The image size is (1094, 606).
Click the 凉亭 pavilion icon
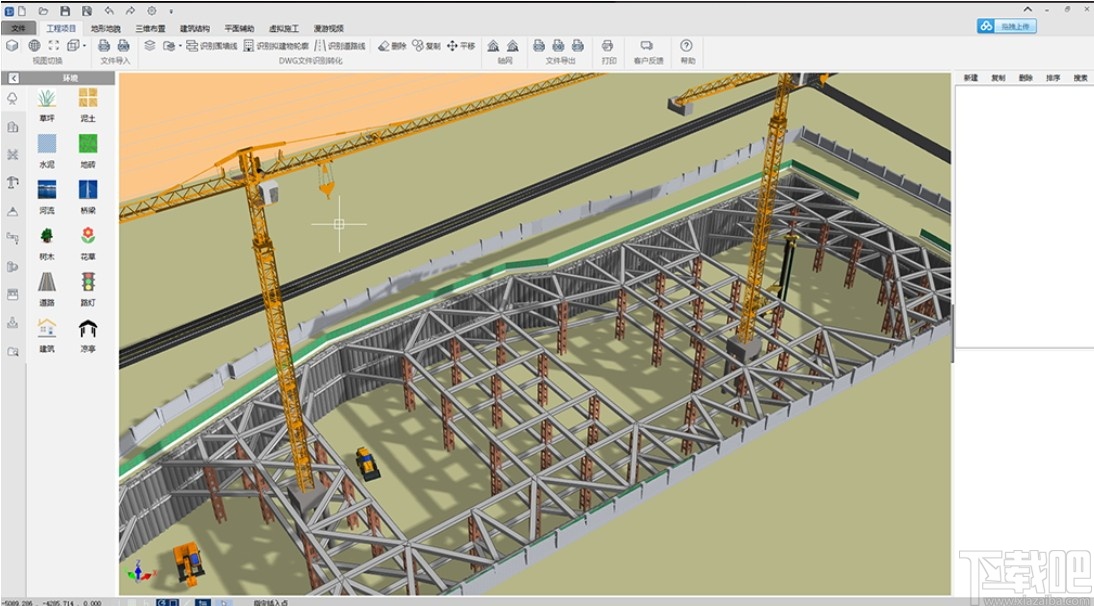(88, 329)
